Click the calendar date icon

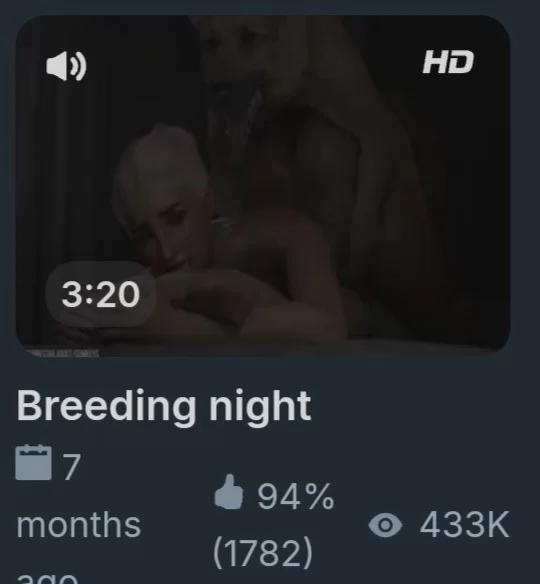[34, 462]
